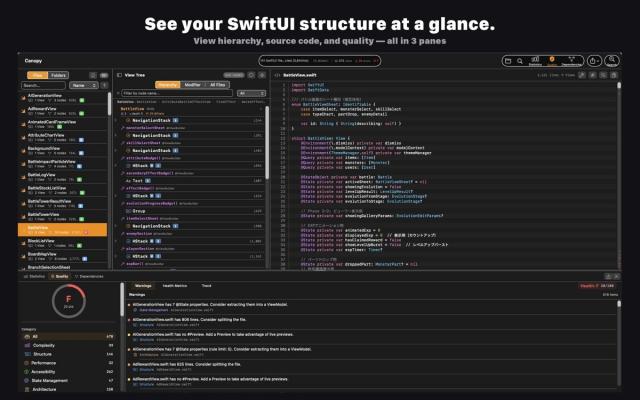The image size is (640, 400).
Task: Open warning about AIGenerationView 7 @State properties
Action: point(371,307)
